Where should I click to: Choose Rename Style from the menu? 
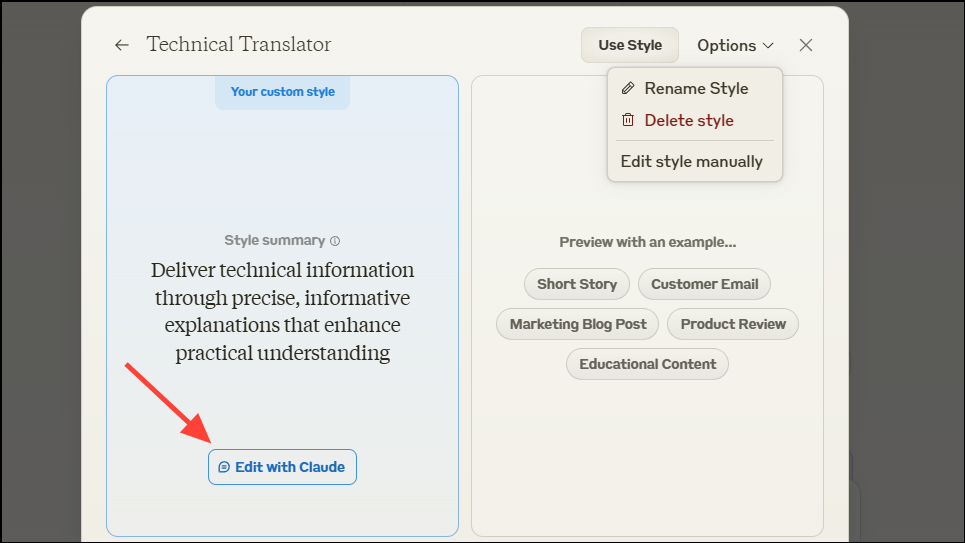696,88
